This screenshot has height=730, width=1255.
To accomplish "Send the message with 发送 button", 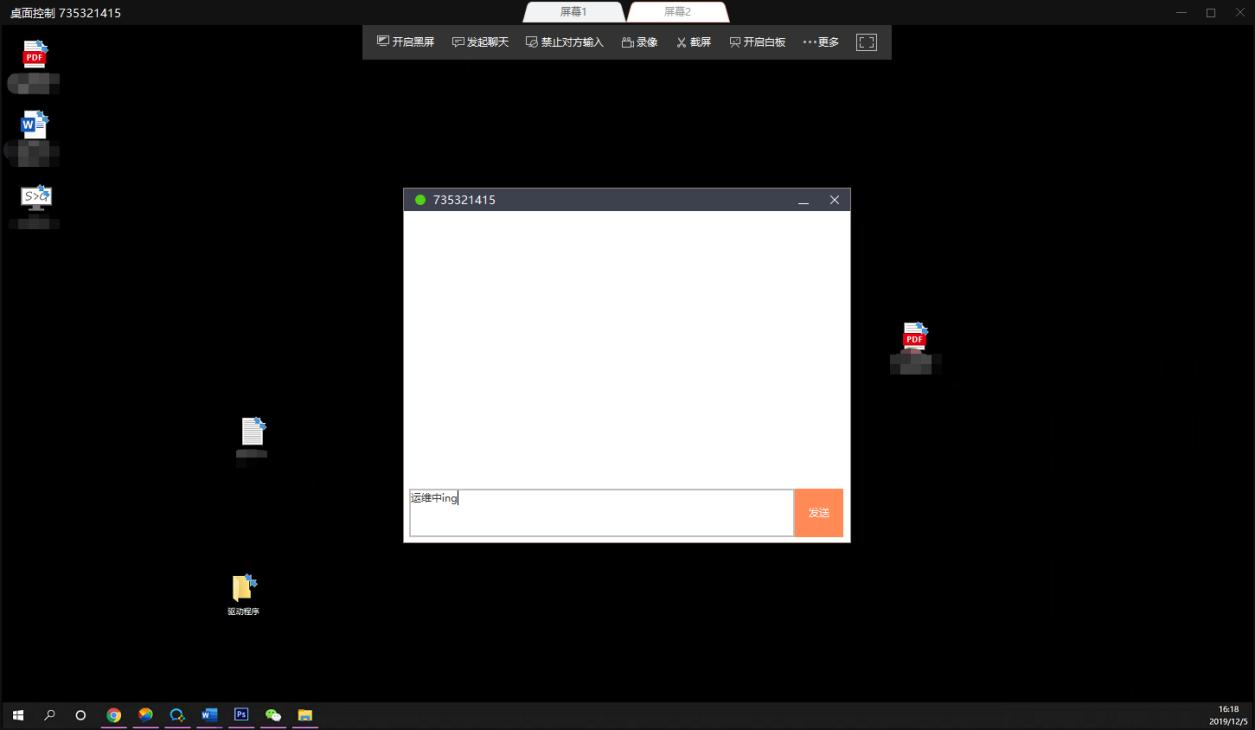I will [x=818, y=513].
